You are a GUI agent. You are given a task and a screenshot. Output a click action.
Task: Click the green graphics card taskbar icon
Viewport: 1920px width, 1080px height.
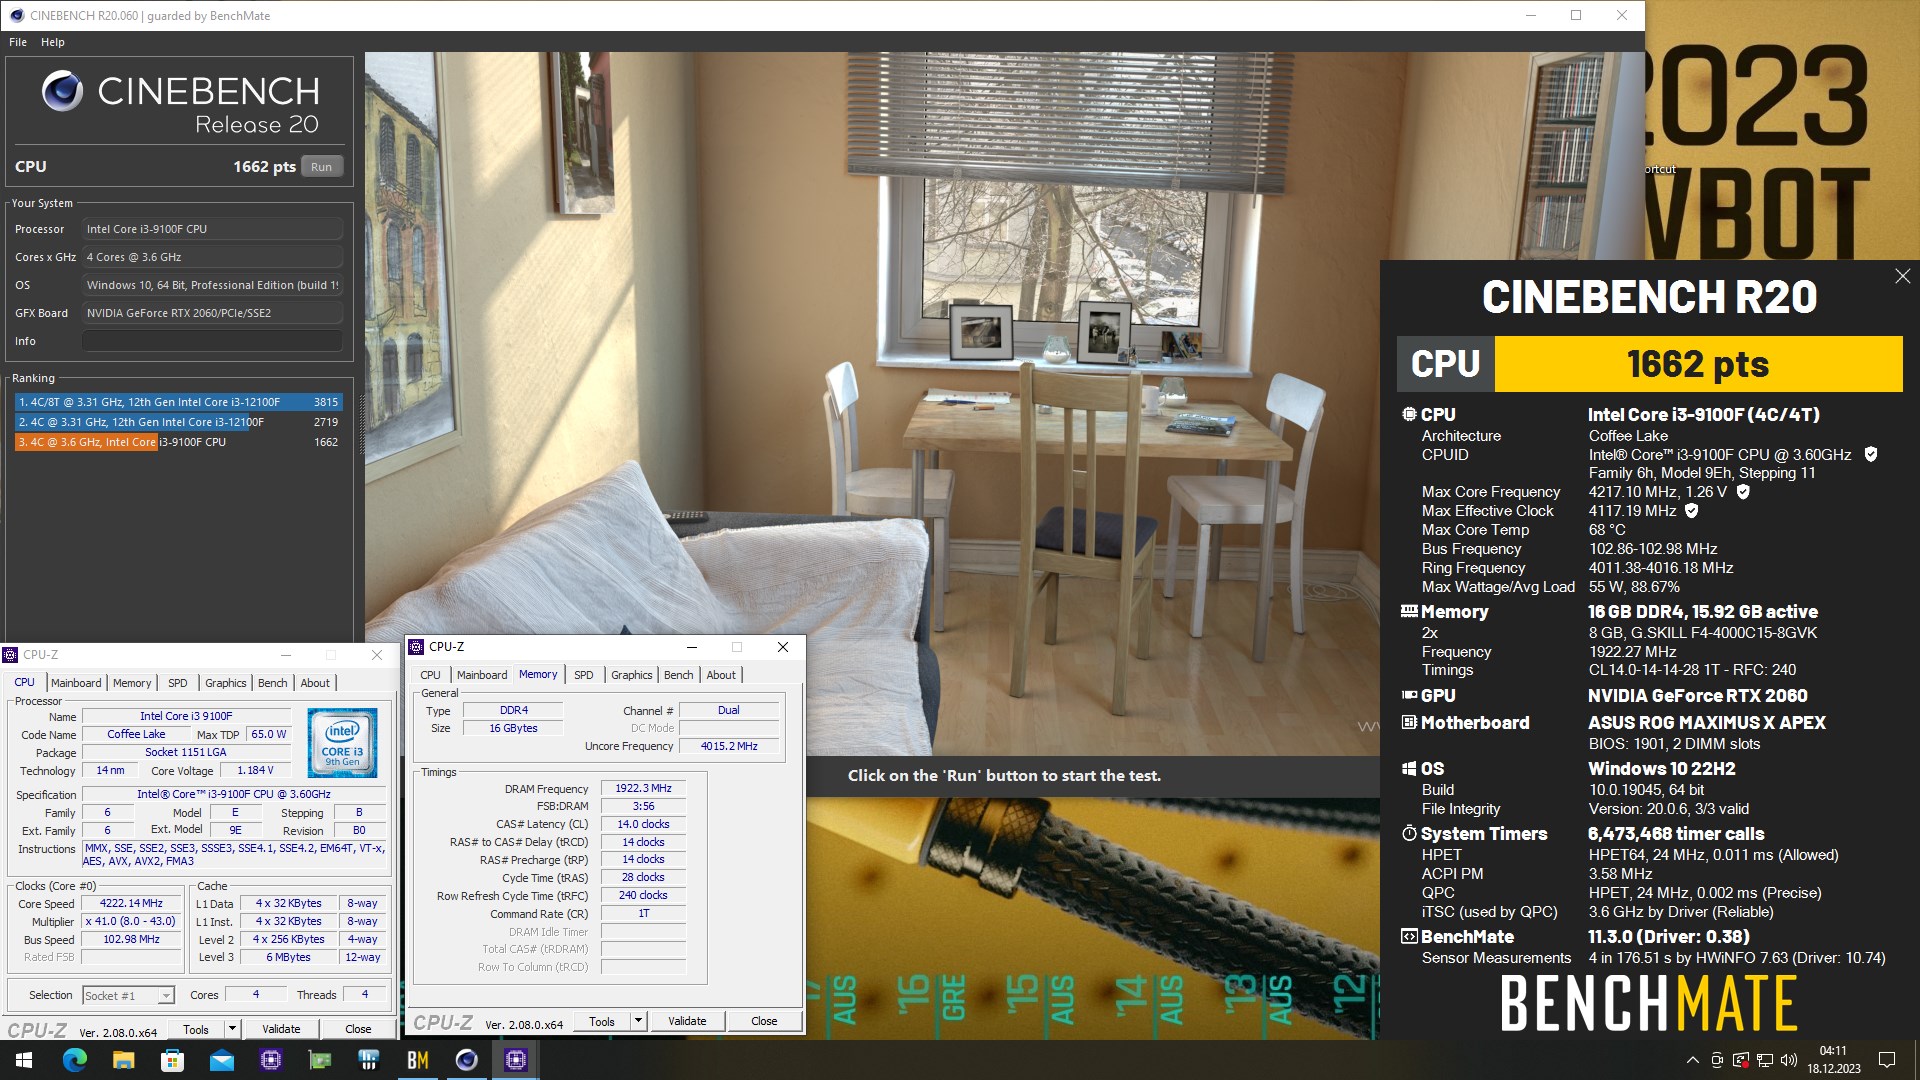[x=319, y=1060]
